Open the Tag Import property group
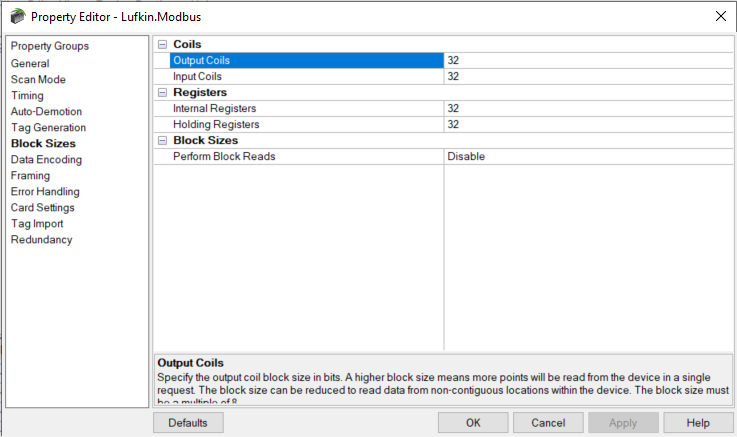Image resolution: width=737 pixels, height=437 pixels. 37,223
